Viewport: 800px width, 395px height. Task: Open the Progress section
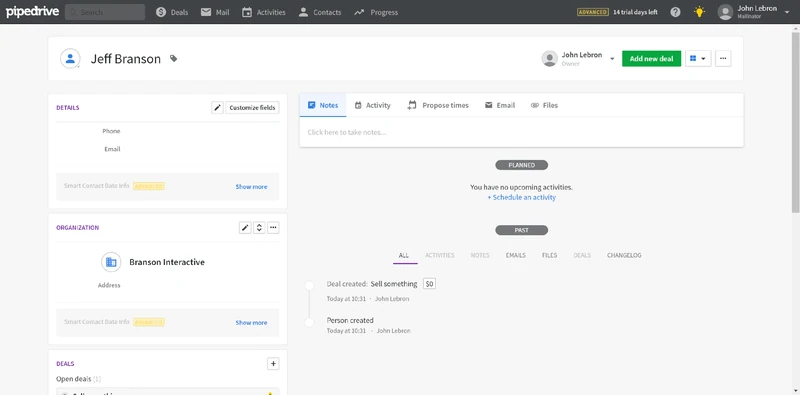coord(376,12)
